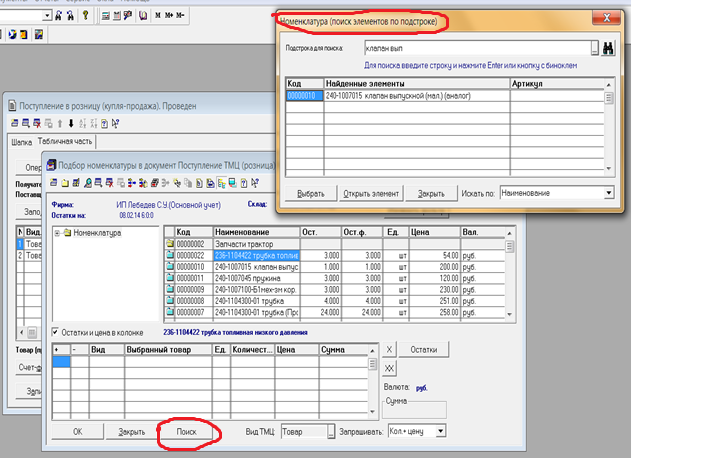
Task: Click the binoculars search icon
Action: (609, 48)
